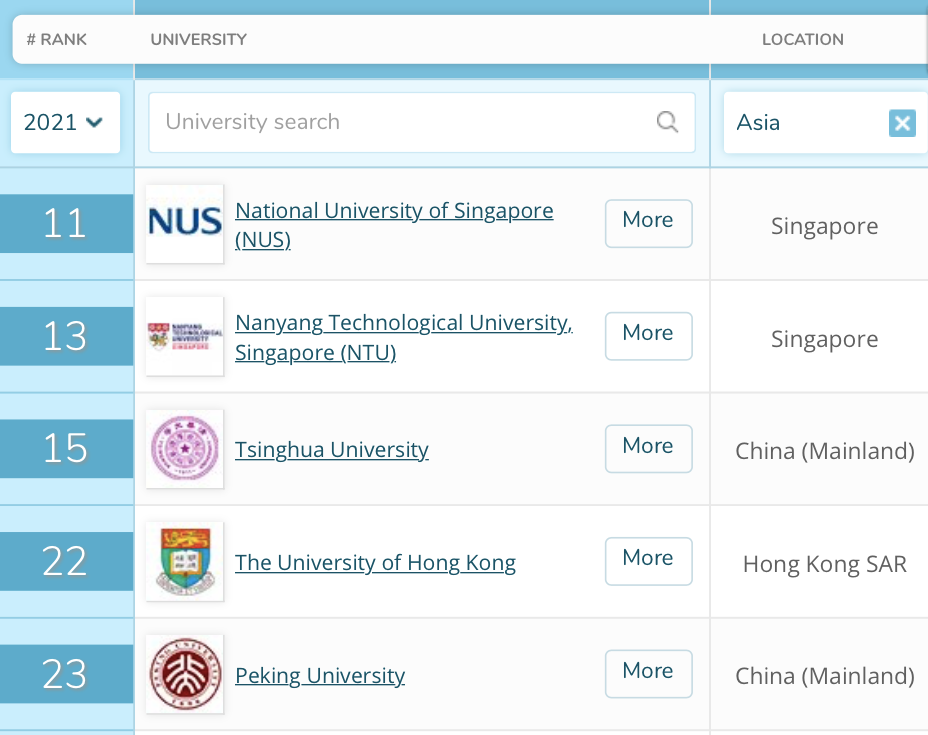Click Singapore location in the NTU row
Screen dimensions: 928x735
coord(824,339)
